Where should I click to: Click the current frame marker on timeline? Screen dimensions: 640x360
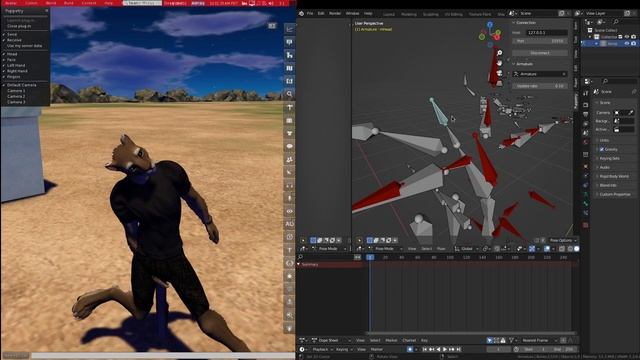pos(370,258)
